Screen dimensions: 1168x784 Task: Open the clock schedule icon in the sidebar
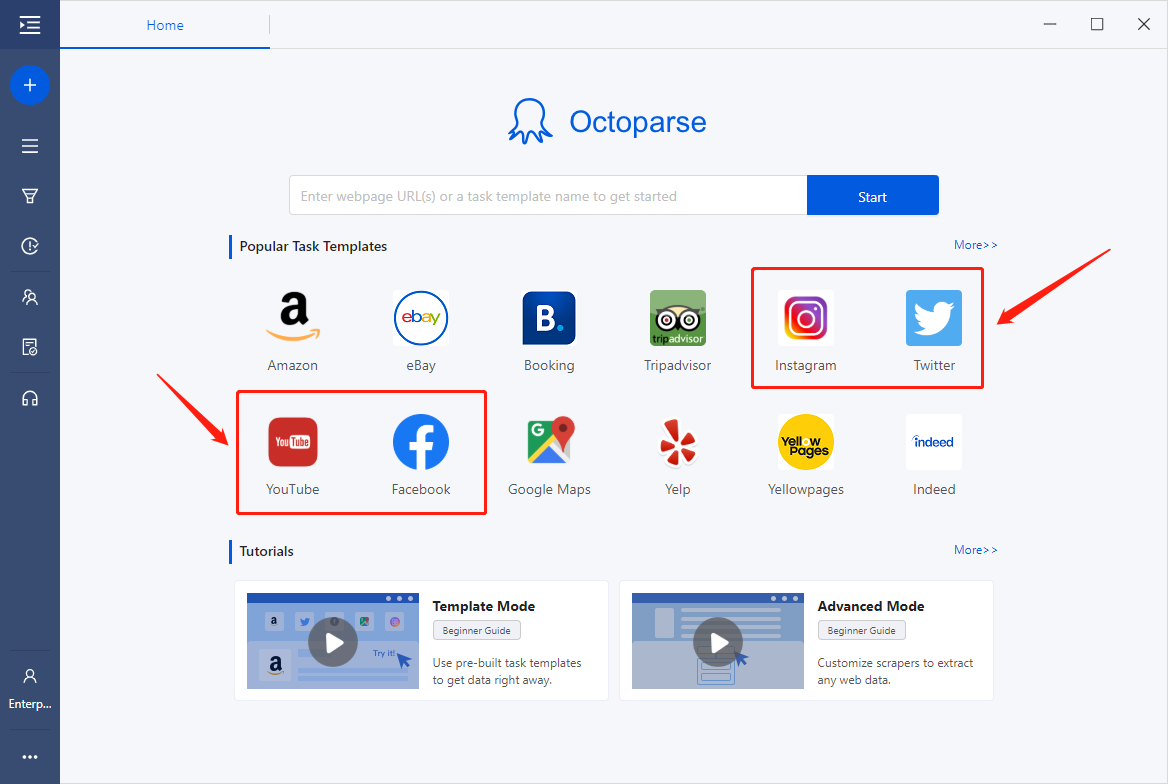pyautogui.click(x=30, y=246)
